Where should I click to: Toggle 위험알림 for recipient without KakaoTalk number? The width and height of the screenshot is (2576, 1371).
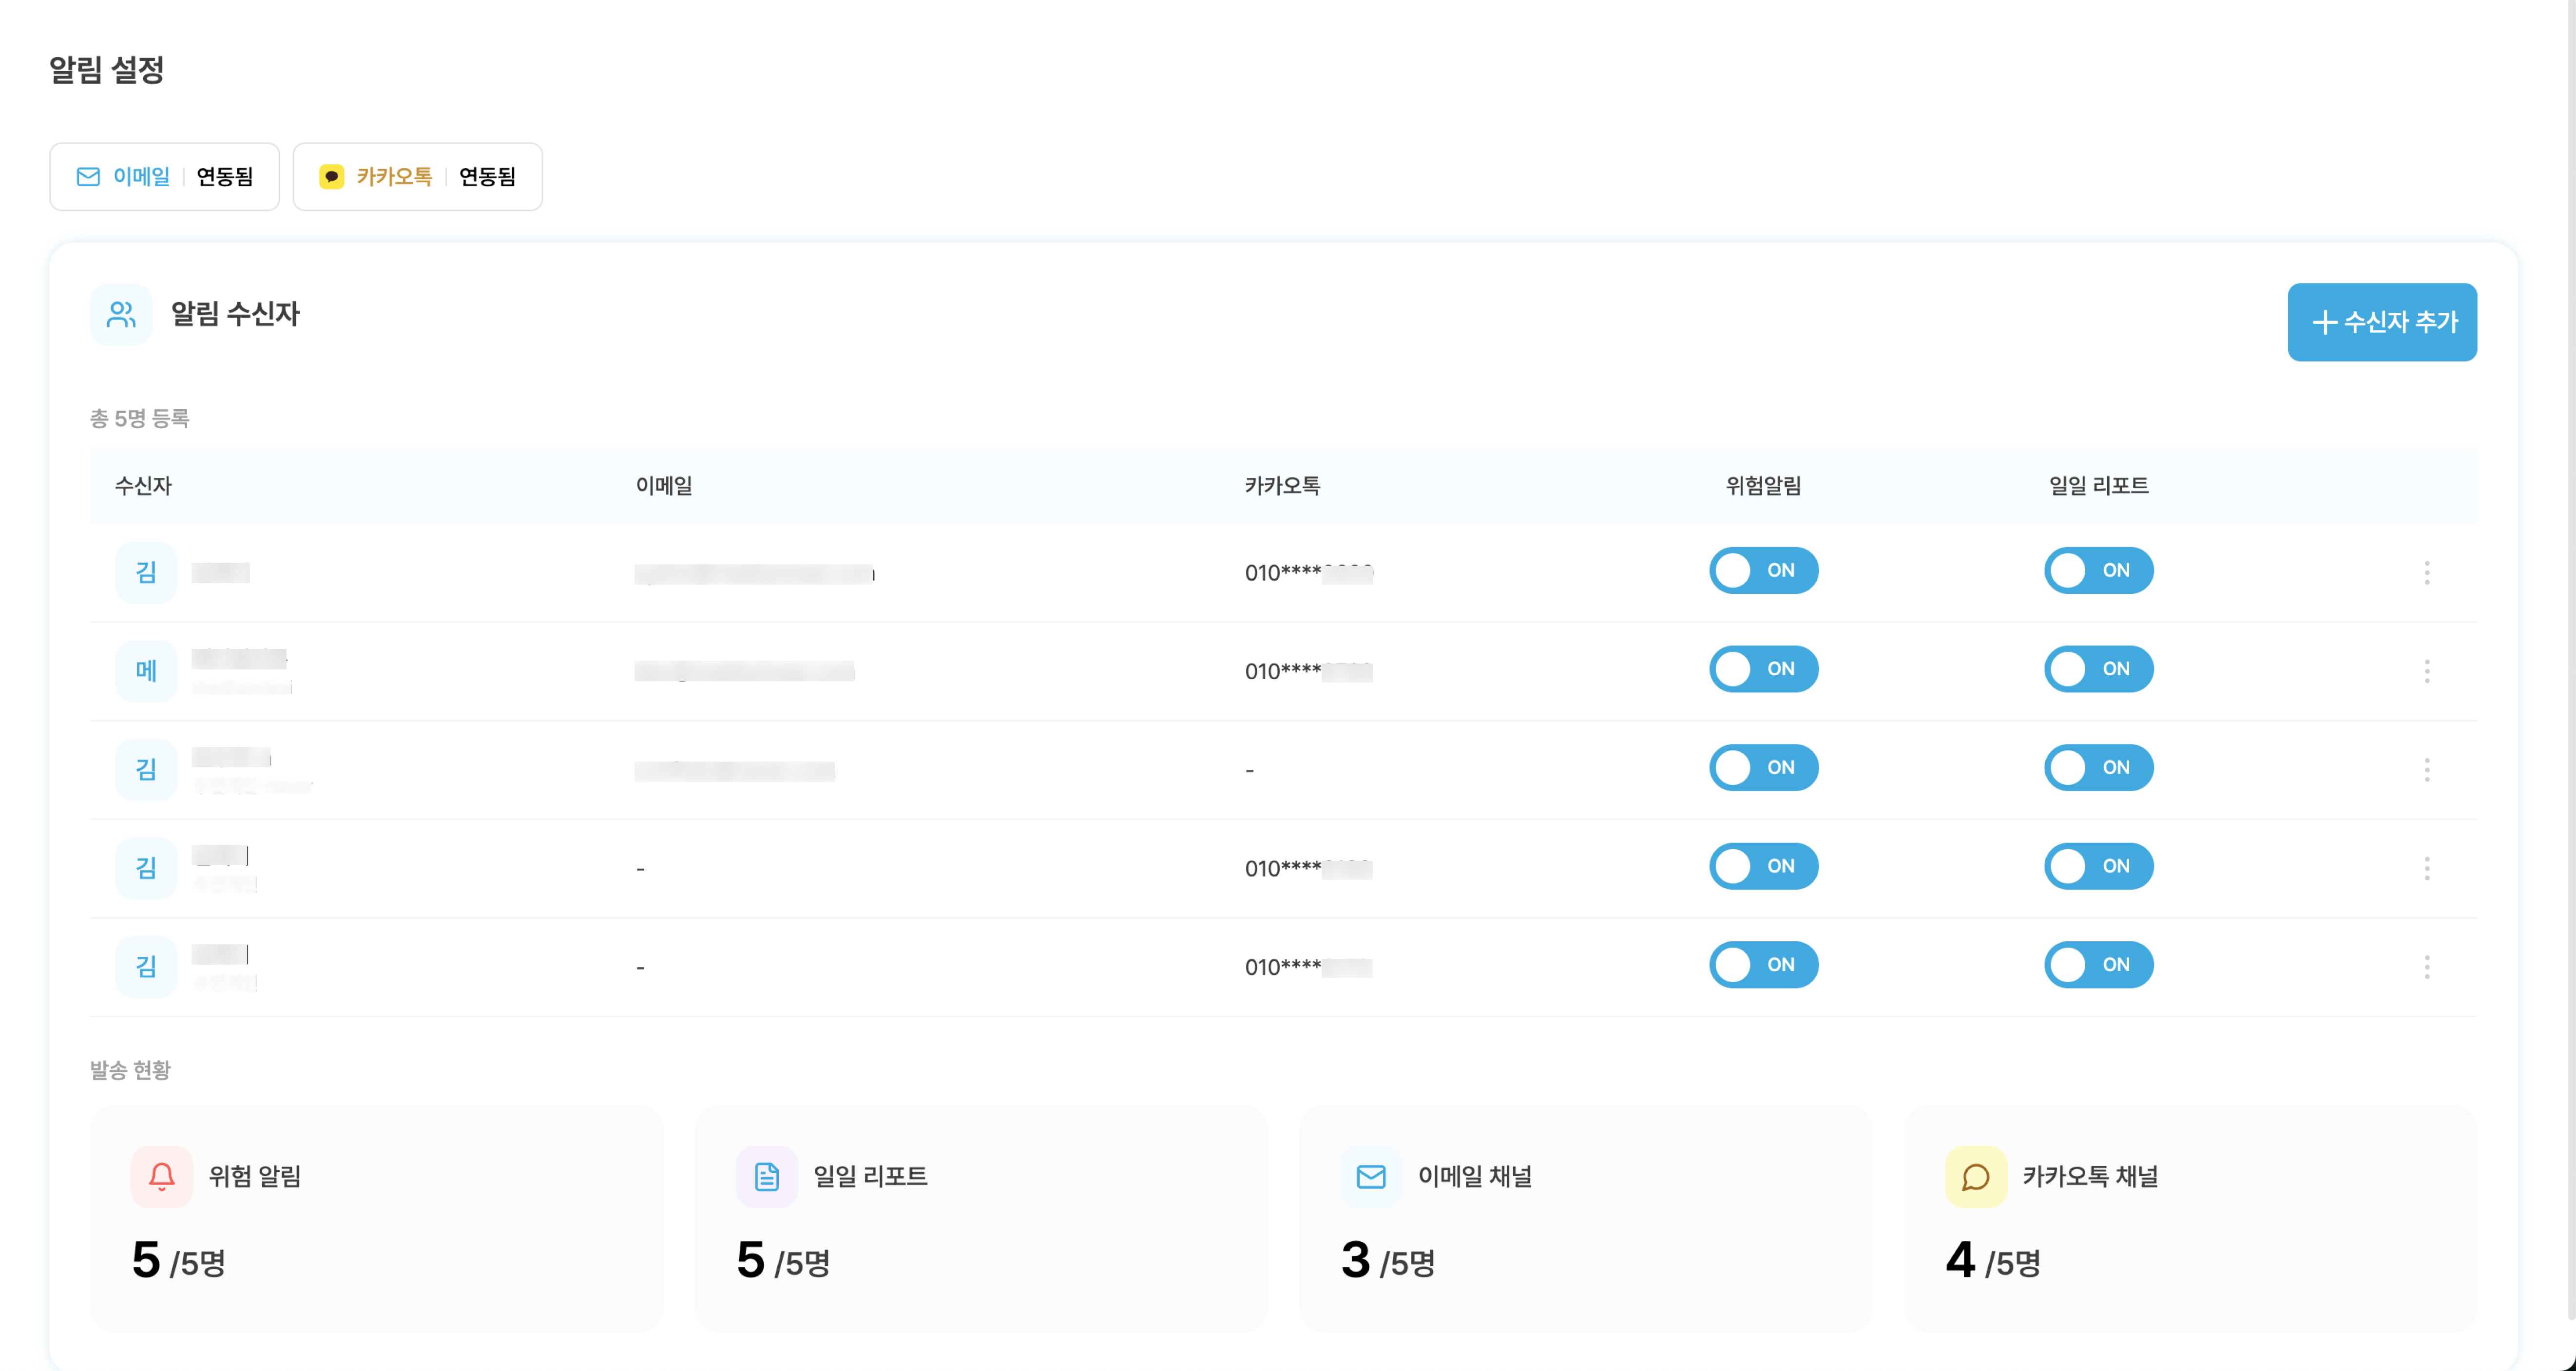pyautogui.click(x=1763, y=768)
